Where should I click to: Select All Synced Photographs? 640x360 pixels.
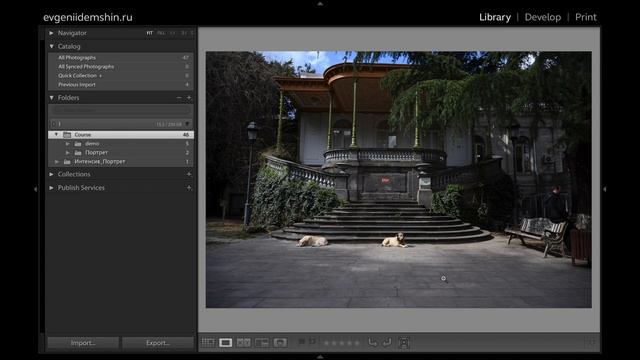(121, 67)
